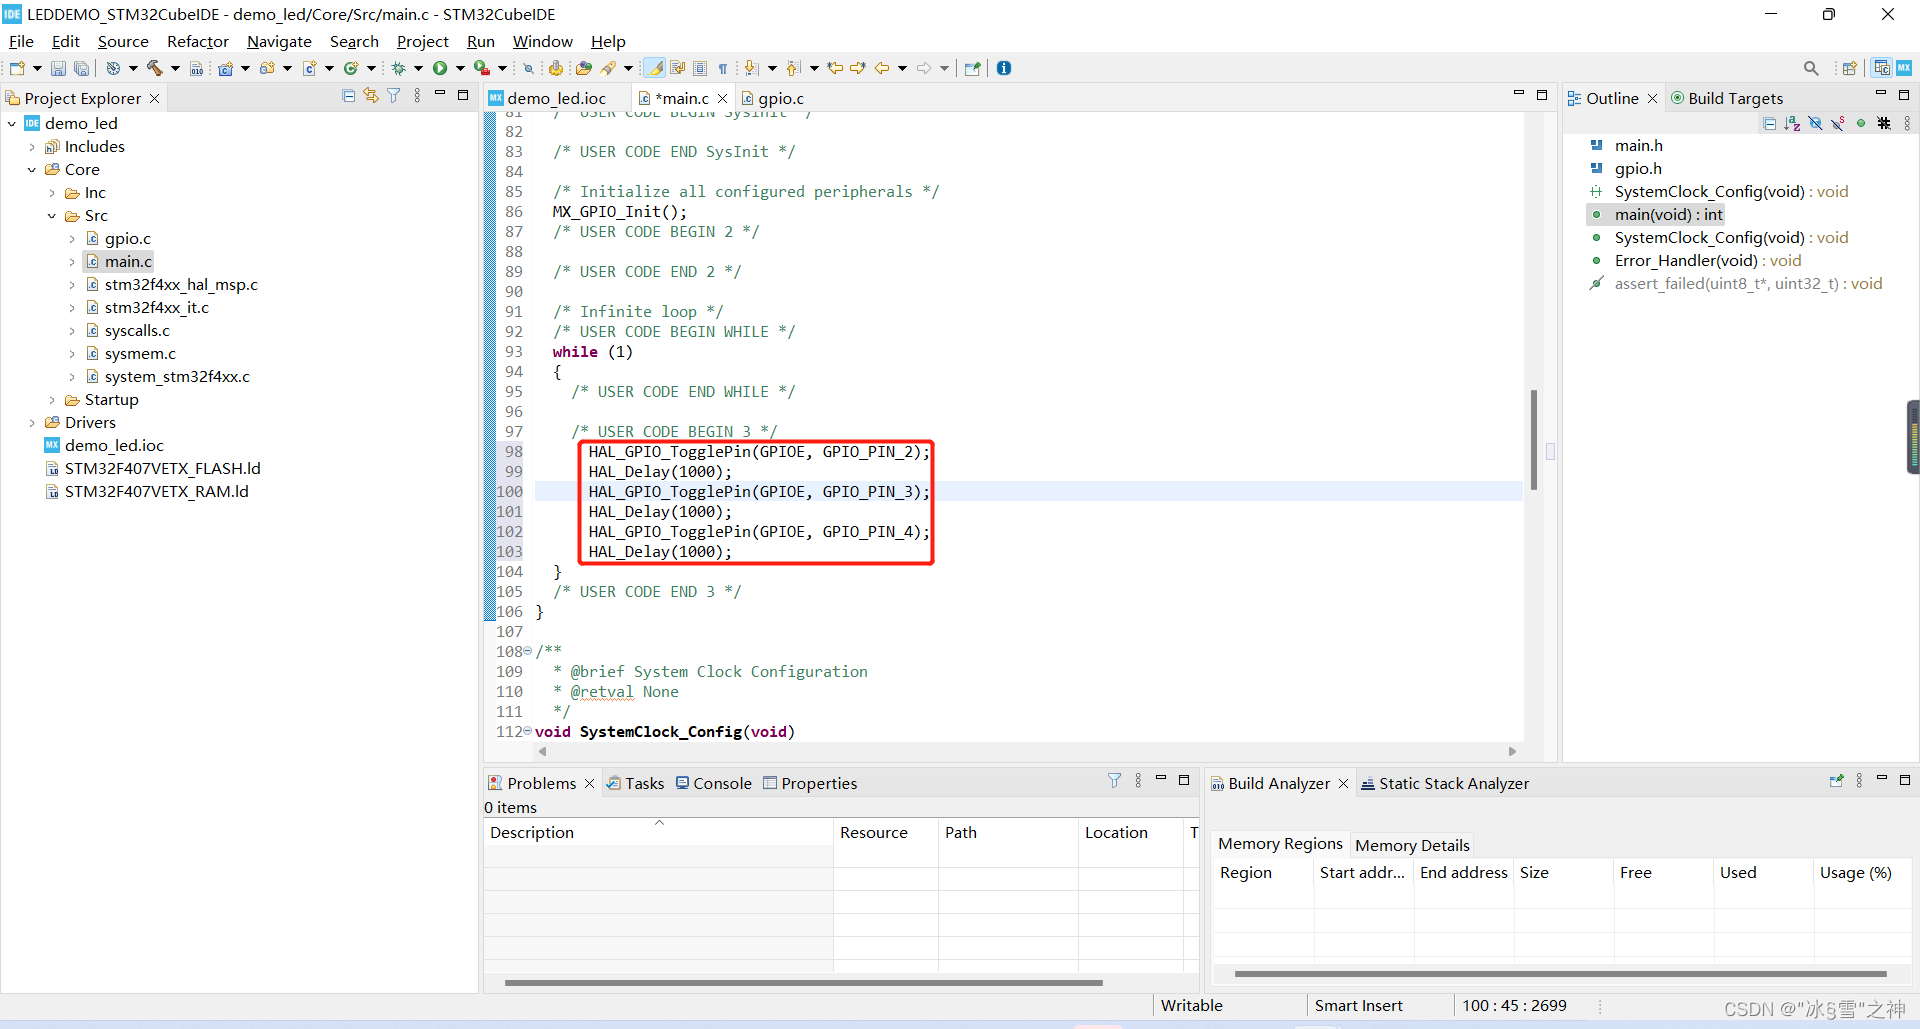Click the Save icon in the toolbar
The image size is (1920, 1029).
(x=58, y=68)
